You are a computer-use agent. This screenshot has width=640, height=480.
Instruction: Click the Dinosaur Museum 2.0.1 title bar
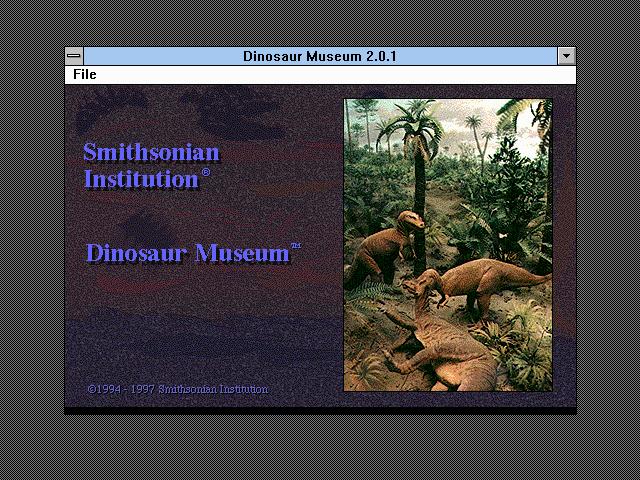click(320, 56)
